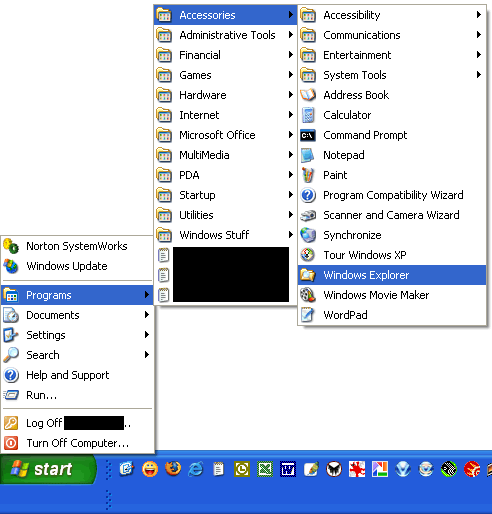This screenshot has width=492, height=514.
Task: Expand the MultiMedia submenu arrow
Action: (x=291, y=155)
